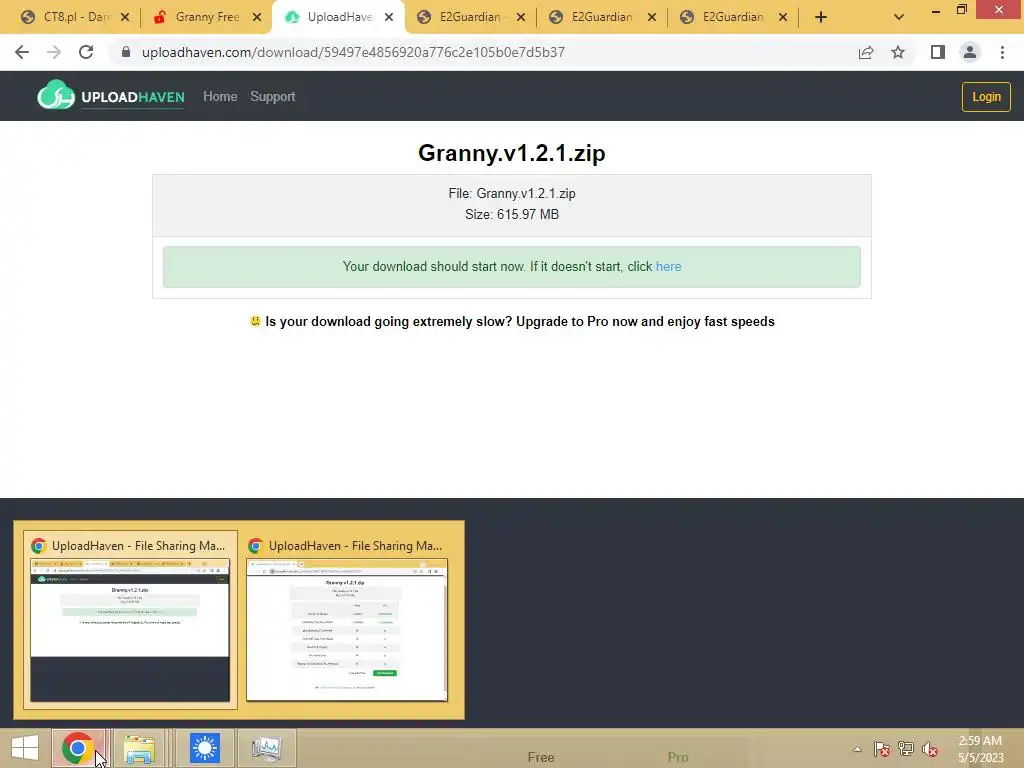This screenshot has width=1024, height=768.
Task: Switch to the first E2Guardian tab
Action: (x=462, y=17)
